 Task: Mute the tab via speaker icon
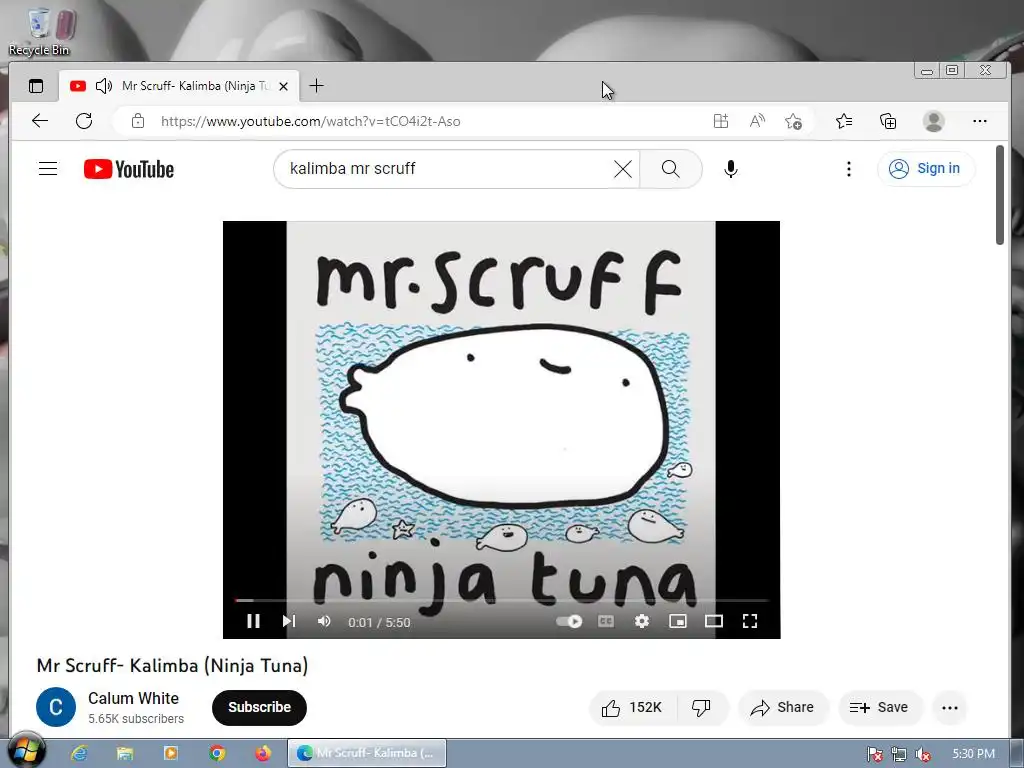point(103,86)
